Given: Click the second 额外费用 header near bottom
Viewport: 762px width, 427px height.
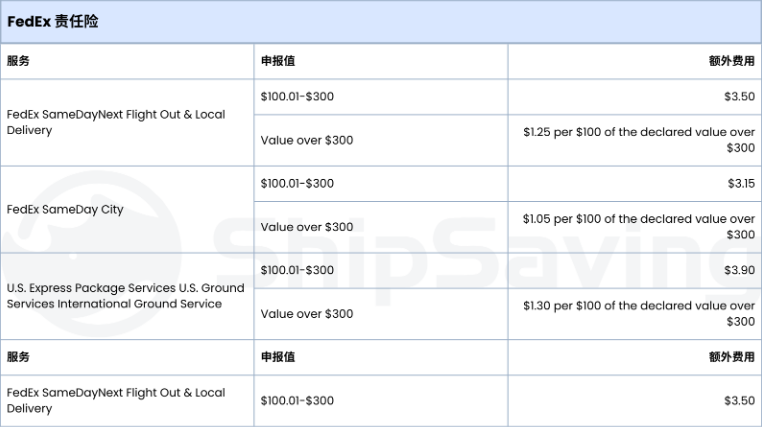Looking at the screenshot, I should (x=732, y=357).
